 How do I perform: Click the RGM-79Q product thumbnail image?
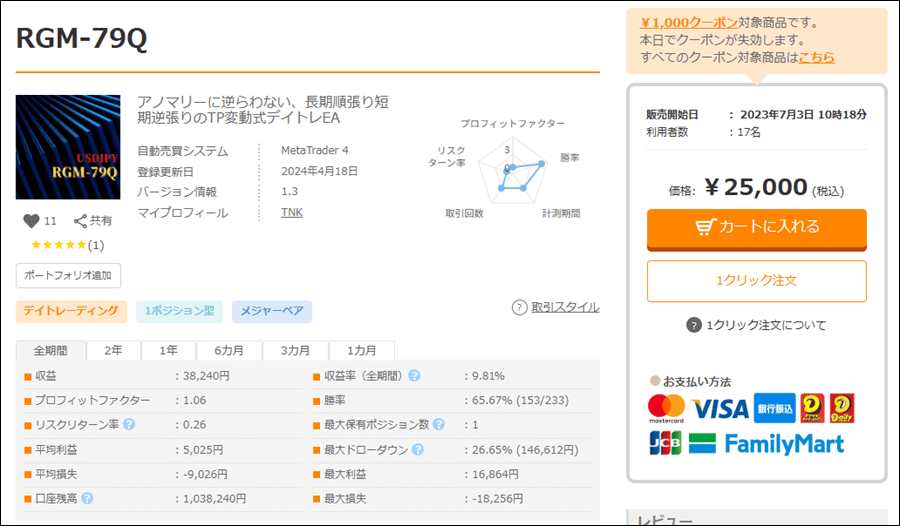(68, 147)
